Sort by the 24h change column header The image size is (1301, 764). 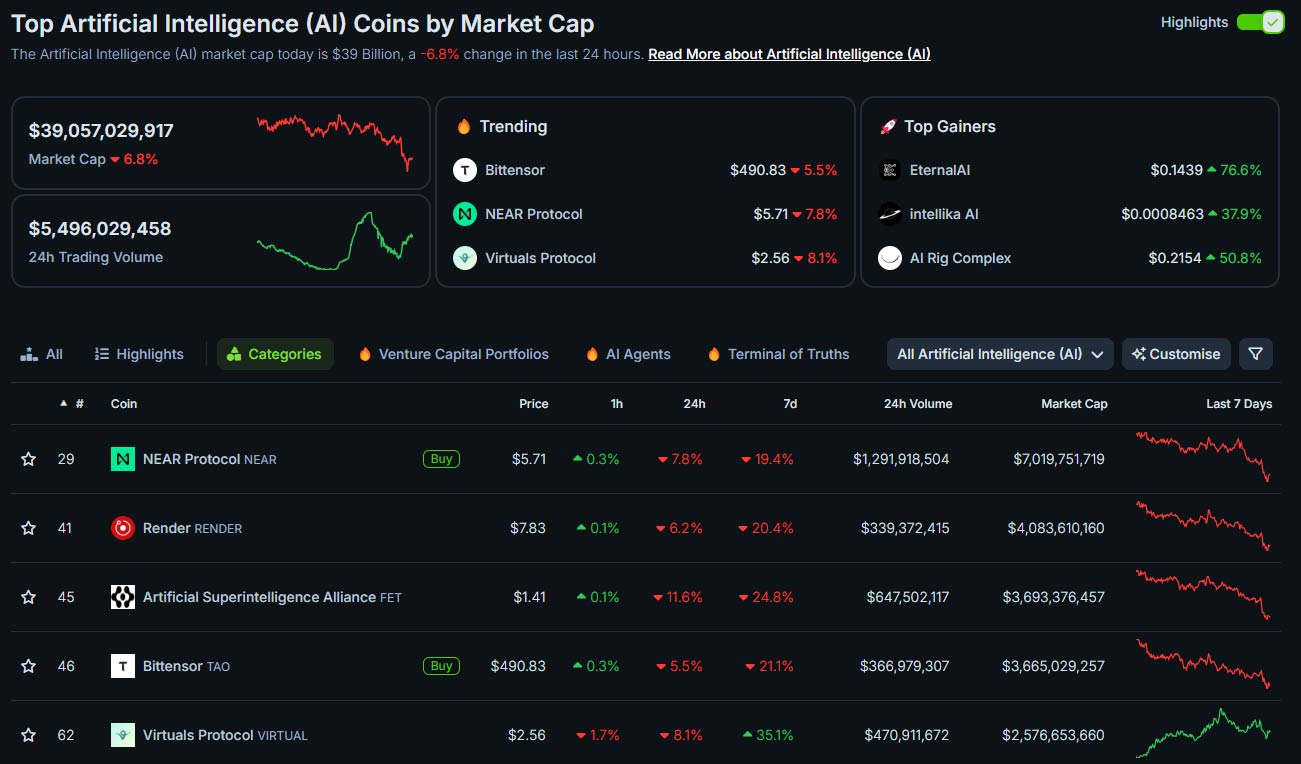(695, 404)
